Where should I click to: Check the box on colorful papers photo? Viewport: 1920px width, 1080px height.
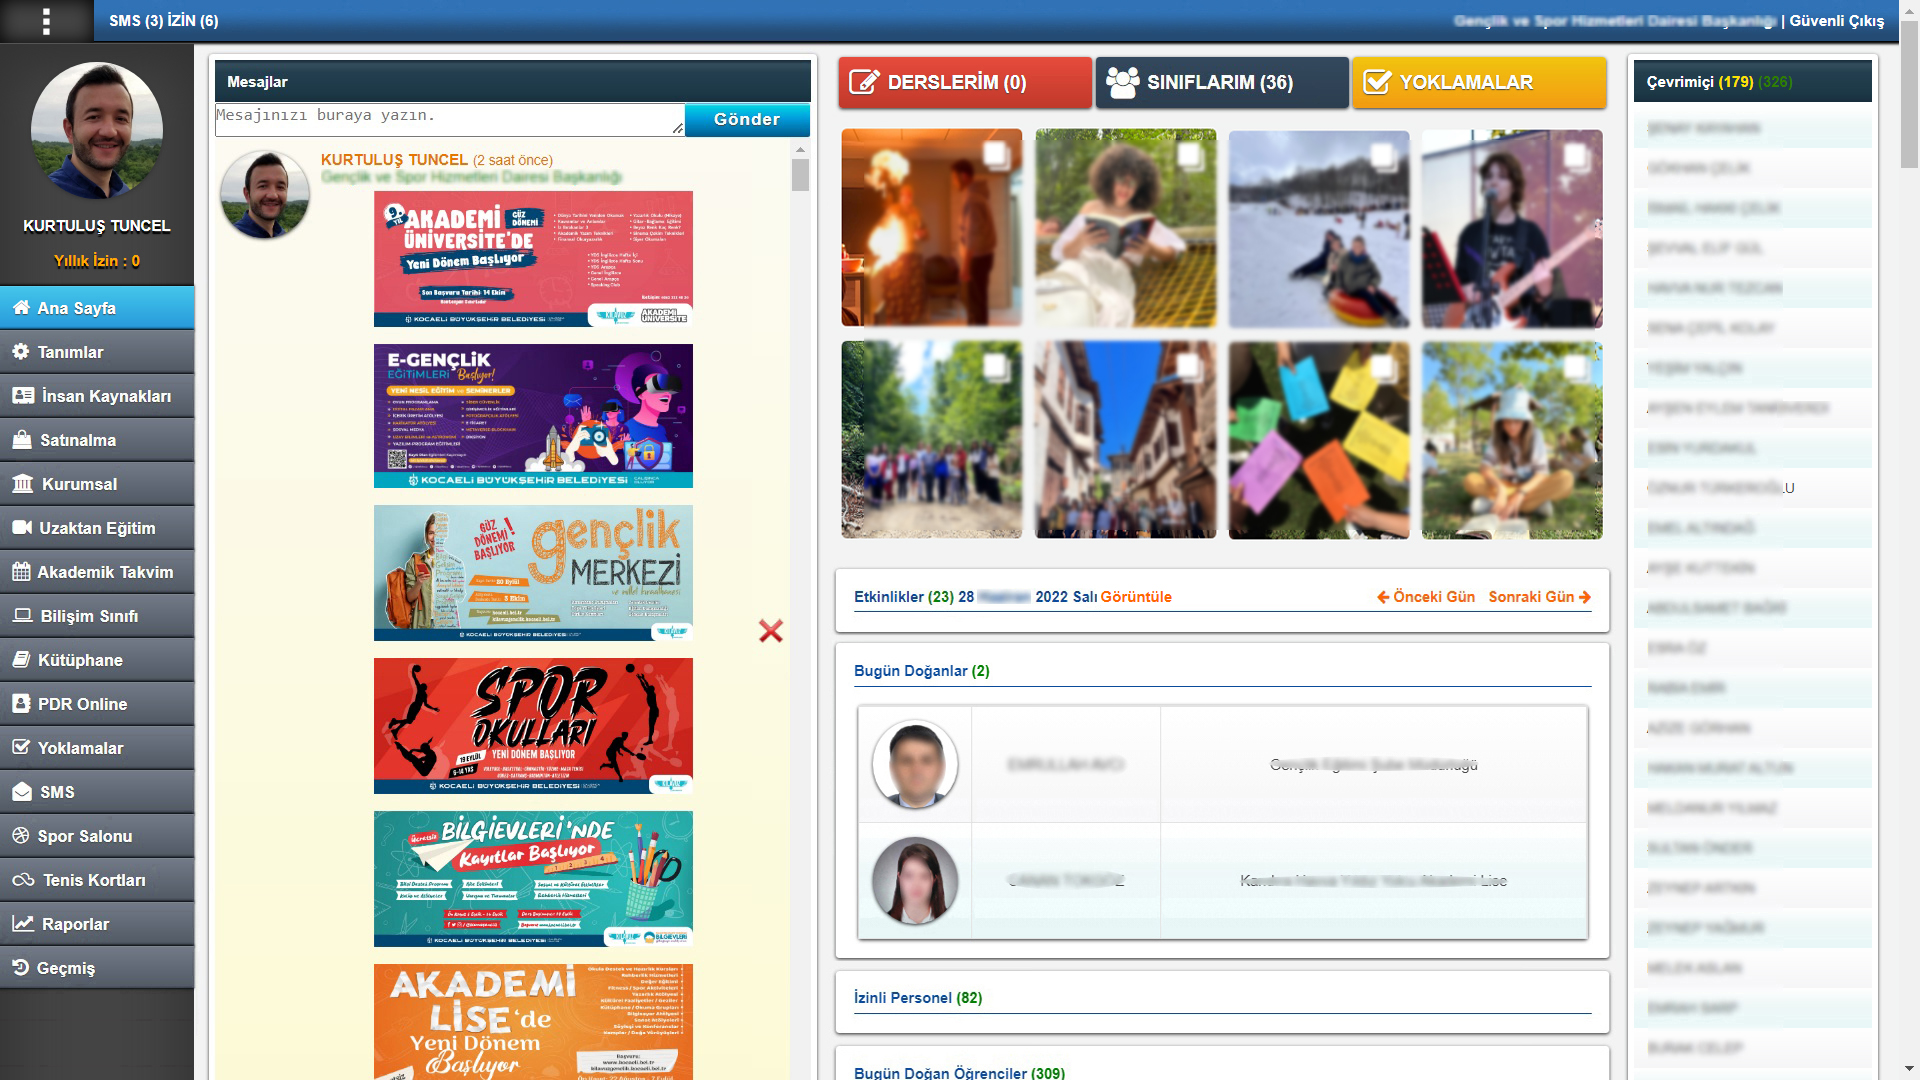pyautogui.click(x=1381, y=367)
